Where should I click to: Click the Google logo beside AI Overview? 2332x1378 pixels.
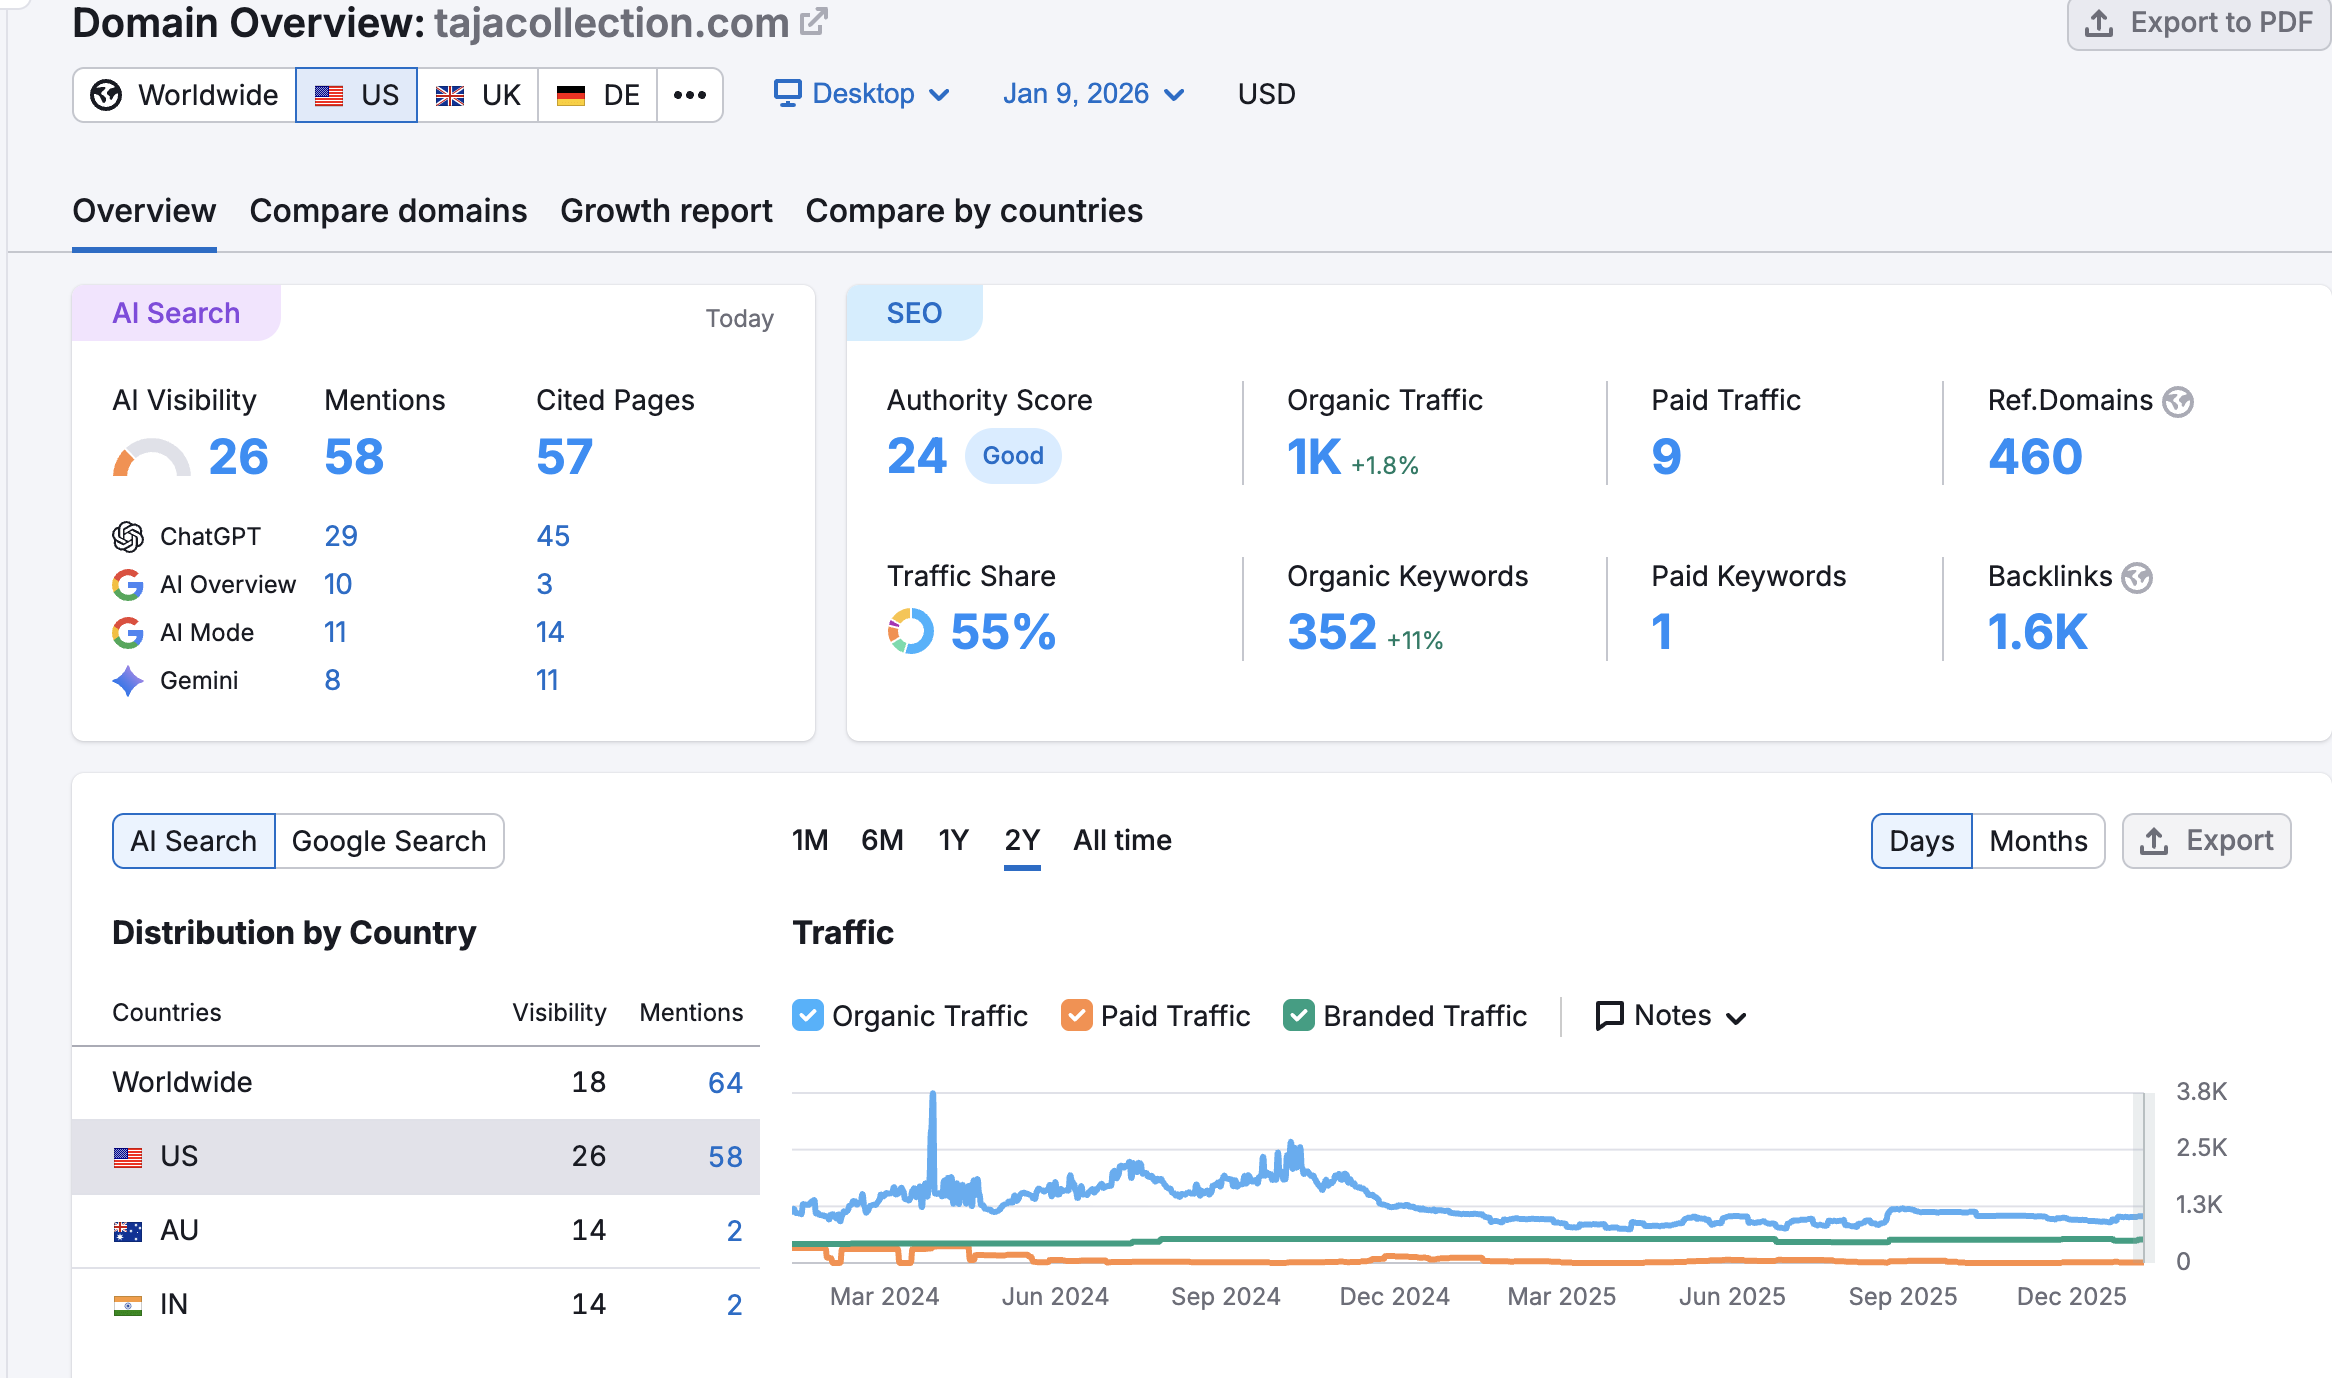pyautogui.click(x=128, y=585)
